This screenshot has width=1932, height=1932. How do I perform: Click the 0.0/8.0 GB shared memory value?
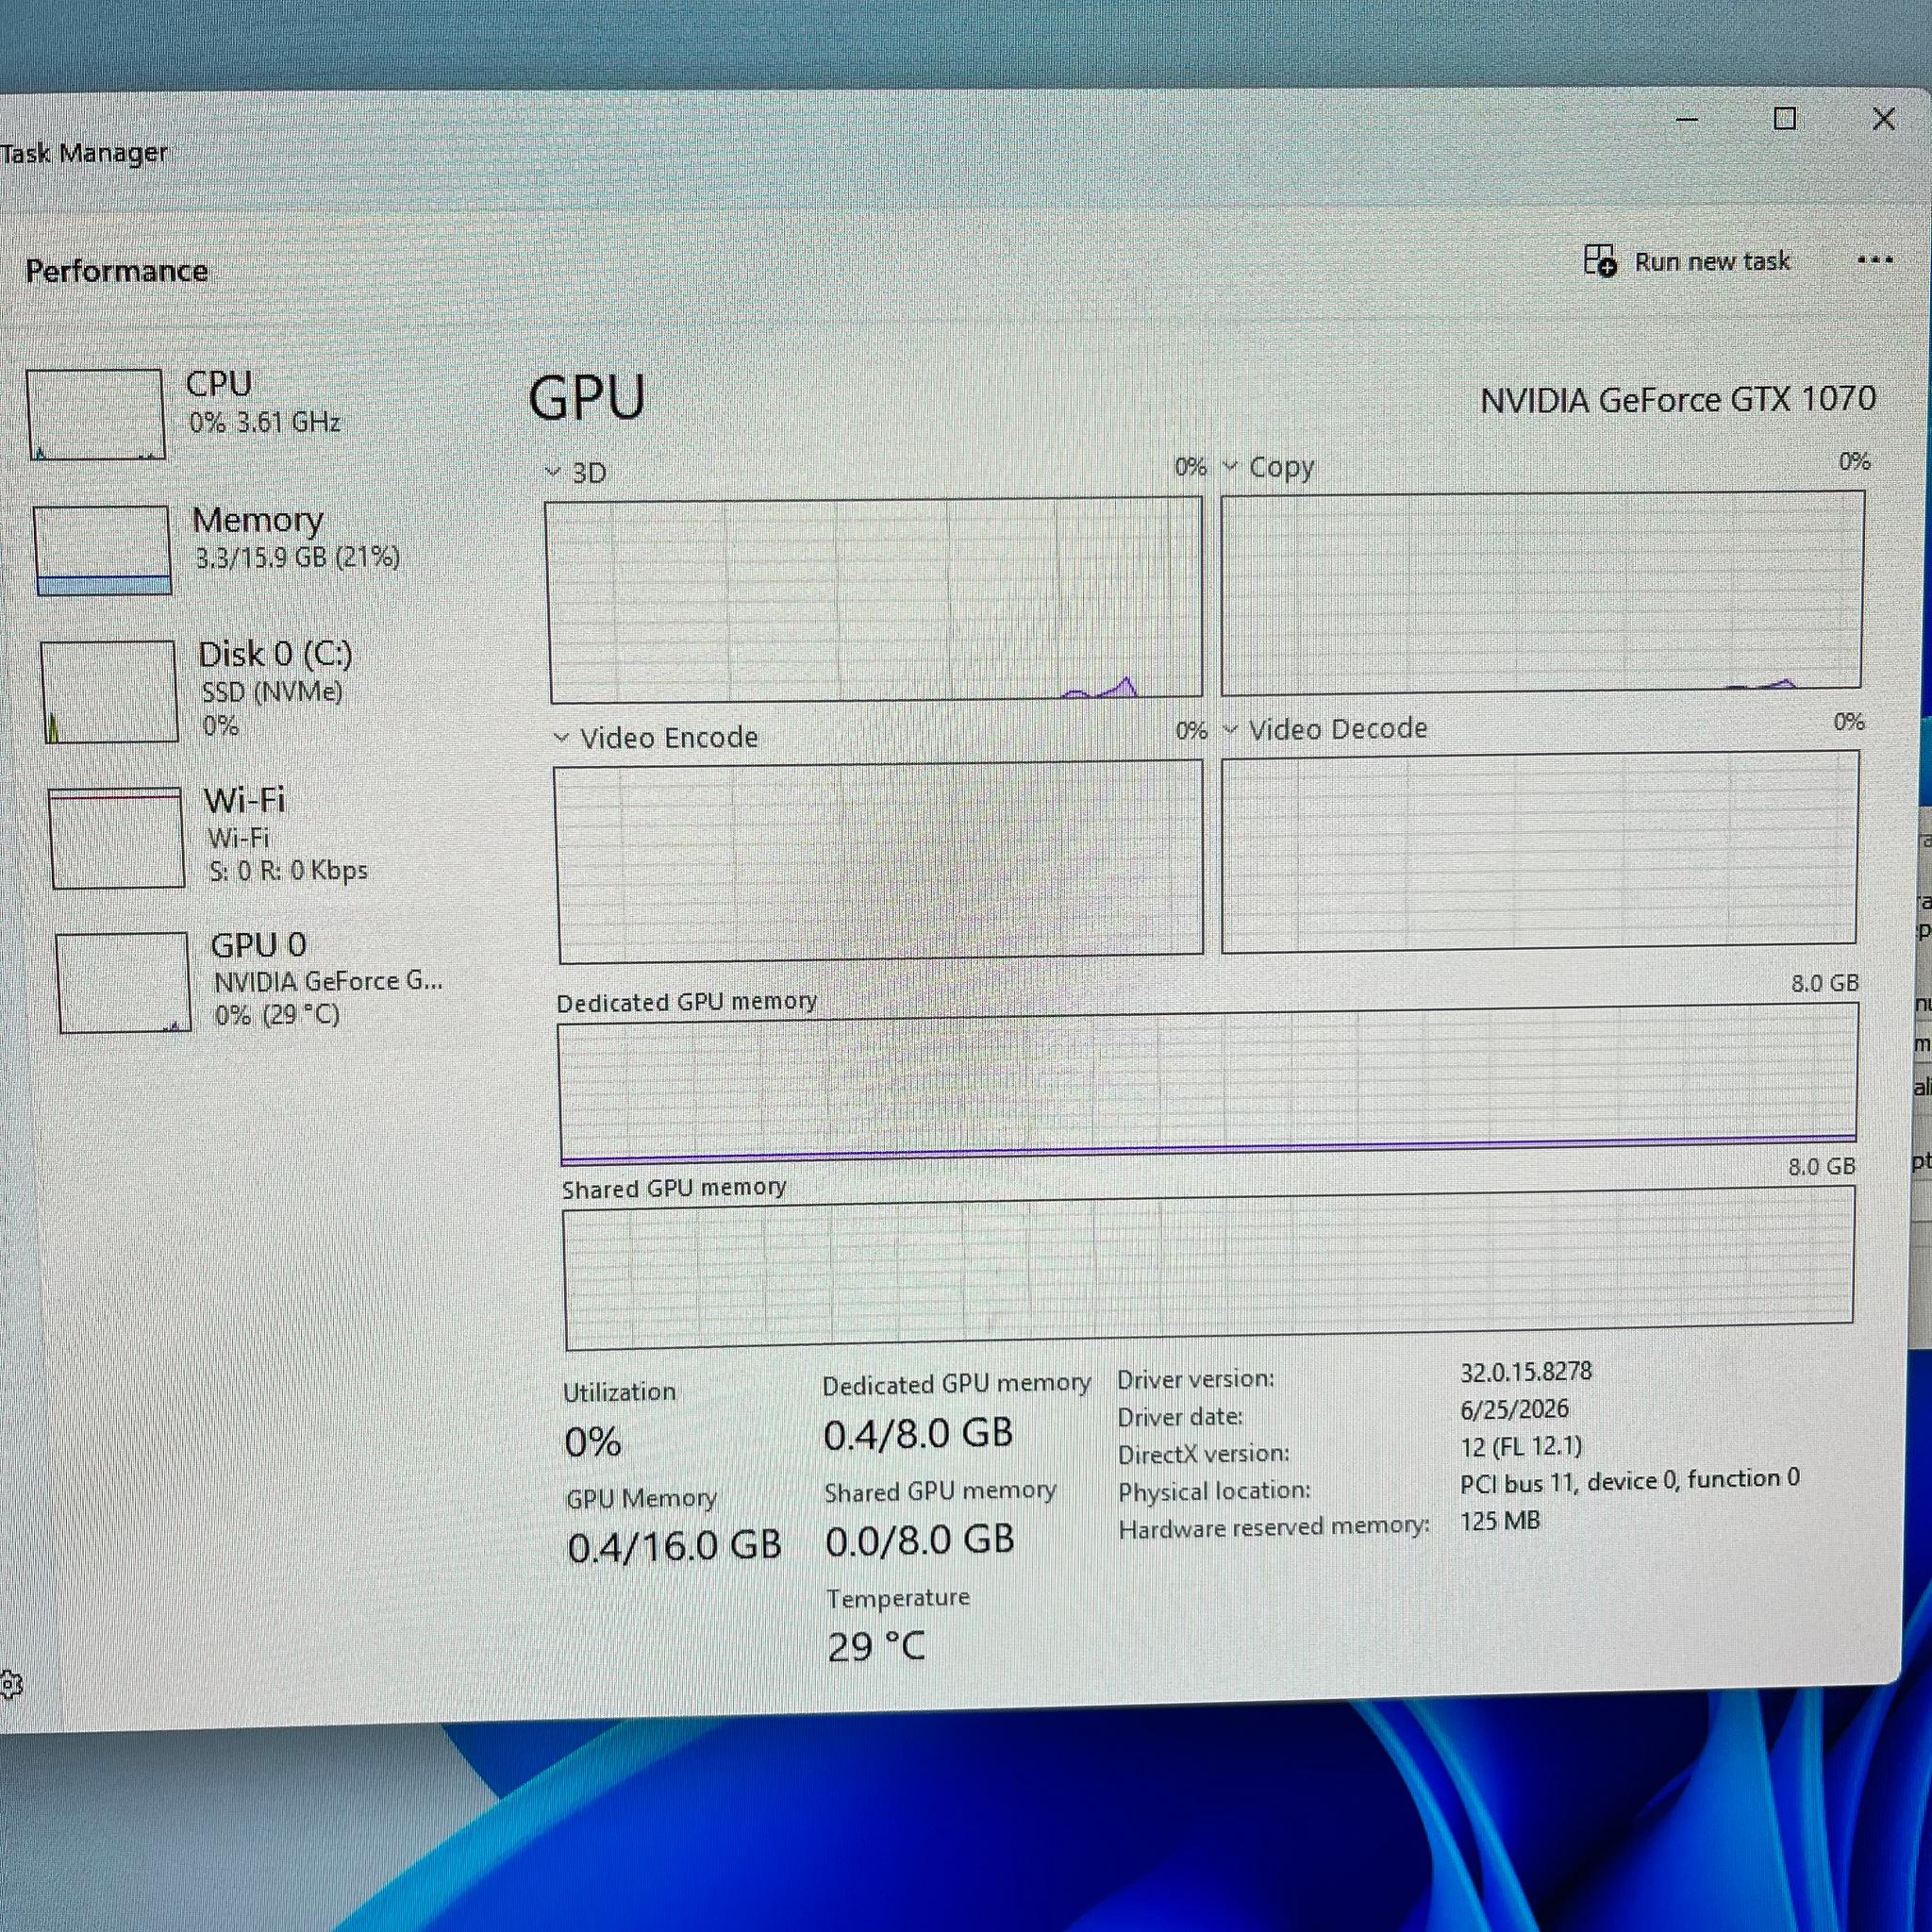919,1540
